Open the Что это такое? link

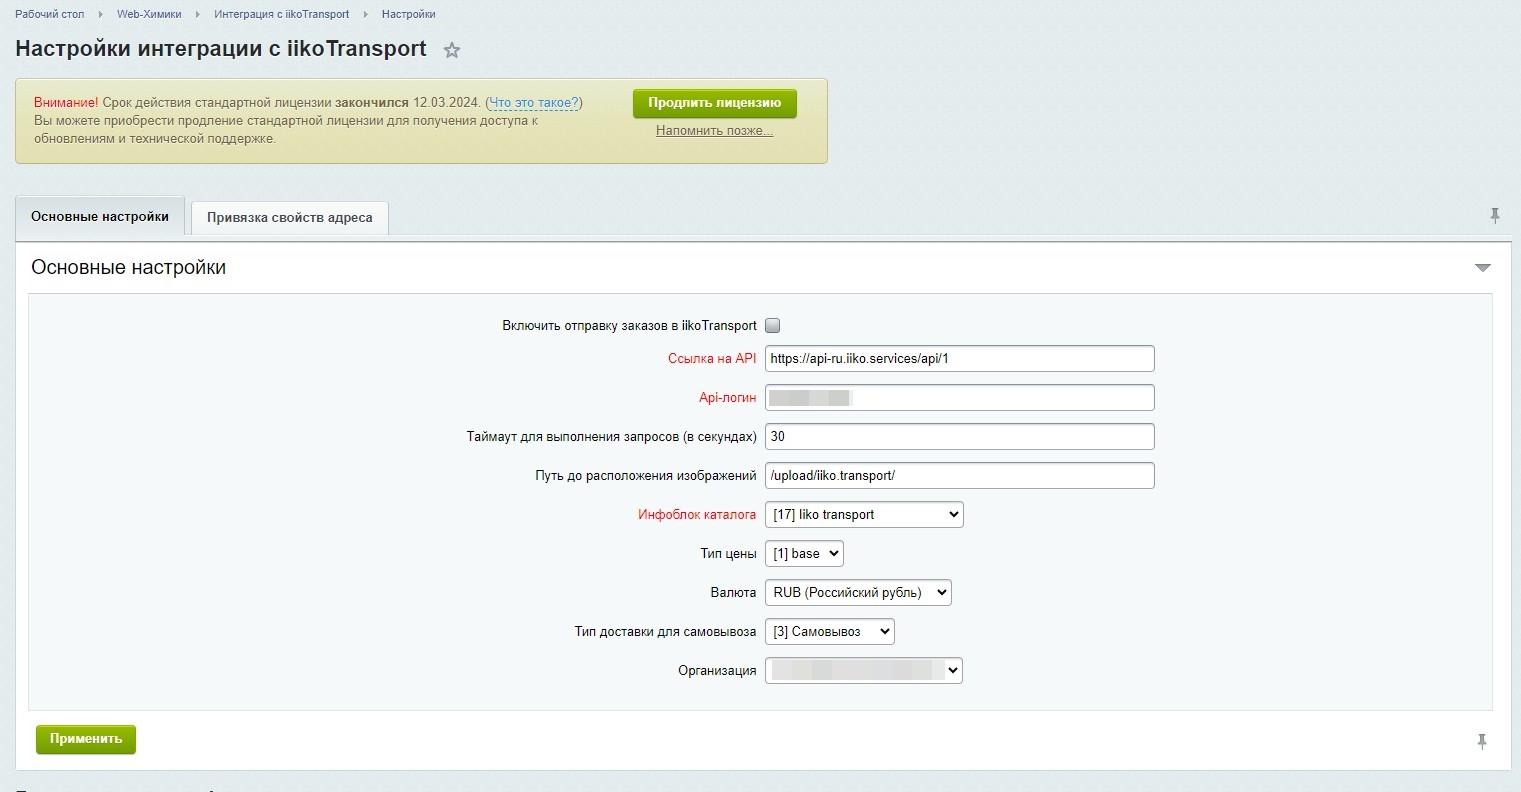(x=534, y=103)
